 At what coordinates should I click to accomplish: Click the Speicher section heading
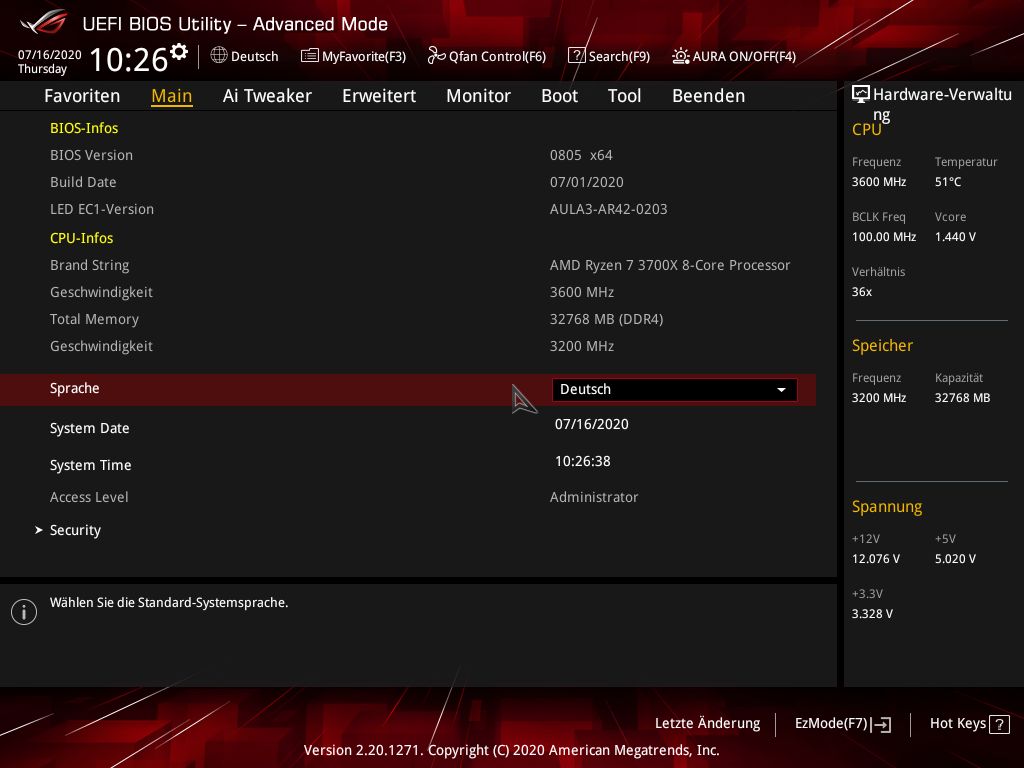click(882, 345)
